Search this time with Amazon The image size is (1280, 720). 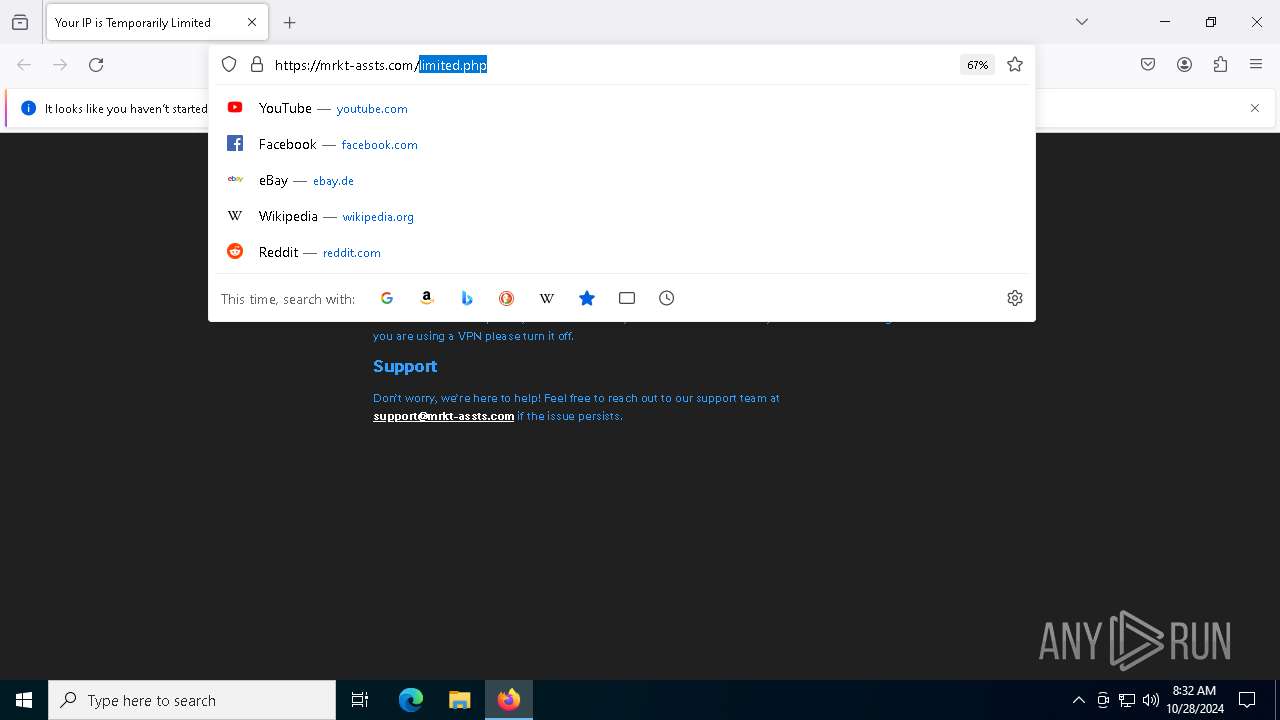pyautogui.click(x=427, y=298)
